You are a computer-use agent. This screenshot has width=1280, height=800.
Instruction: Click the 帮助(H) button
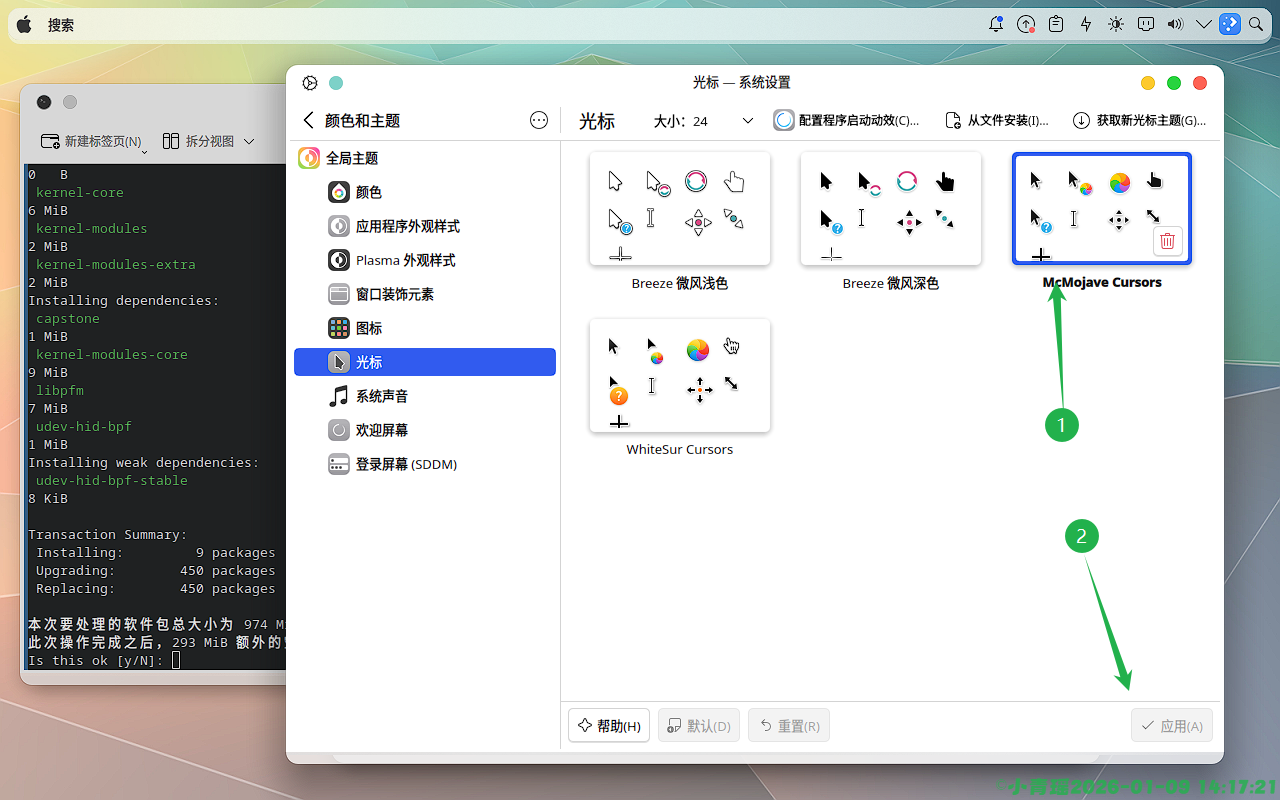tap(609, 726)
